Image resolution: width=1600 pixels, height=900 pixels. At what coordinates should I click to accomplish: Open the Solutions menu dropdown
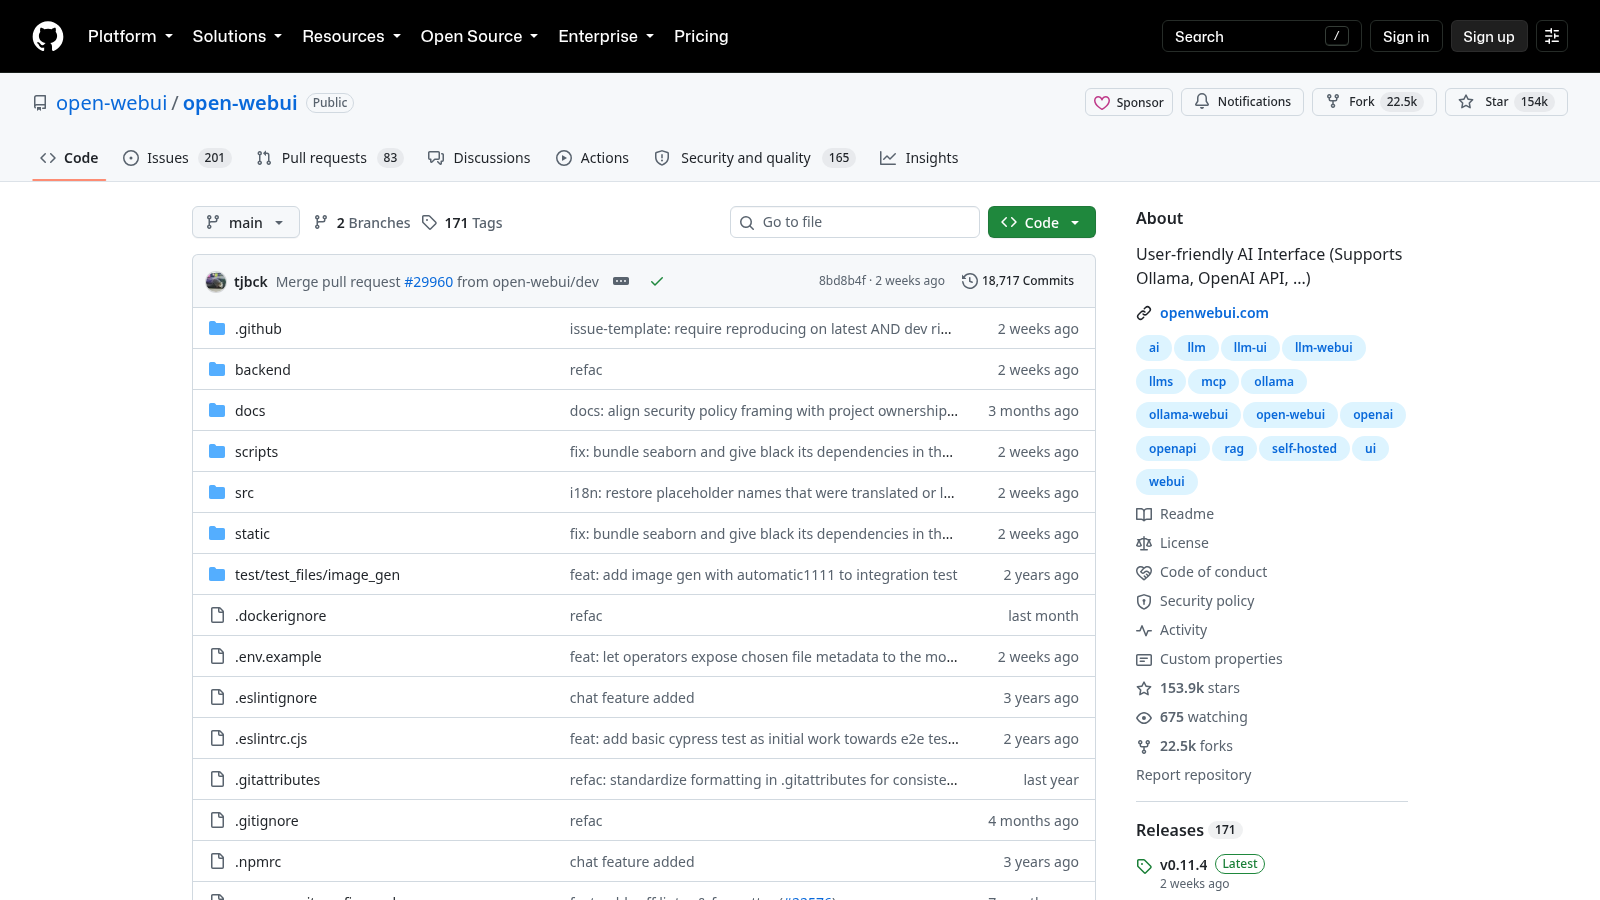click(x=237, y=36)
